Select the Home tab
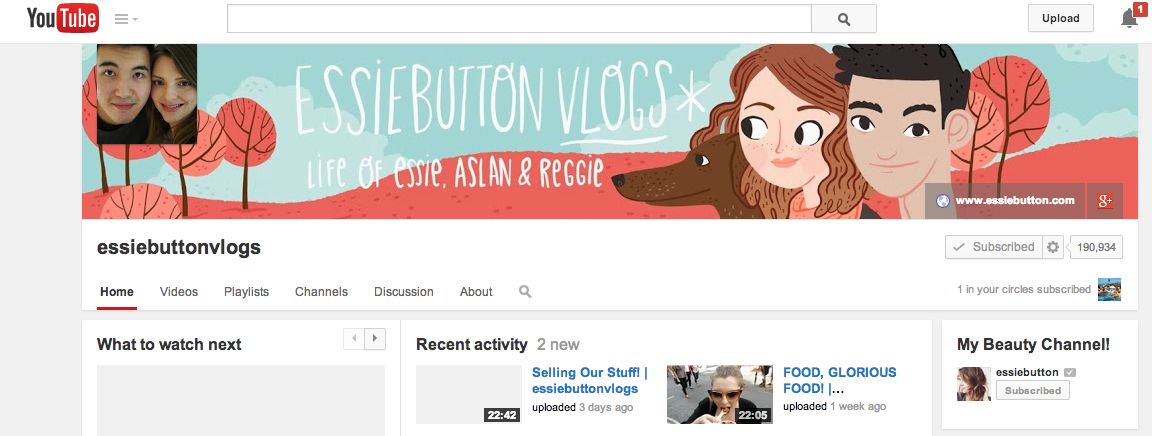Viewport: 1152px width, 436px height. 117,292
